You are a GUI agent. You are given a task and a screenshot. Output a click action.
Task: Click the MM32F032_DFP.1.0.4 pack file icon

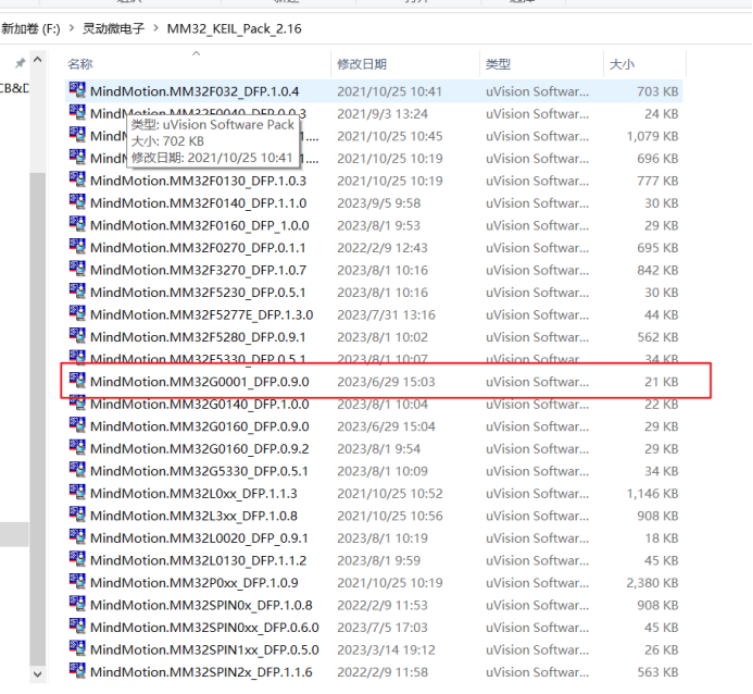click(x=77, y=91)
